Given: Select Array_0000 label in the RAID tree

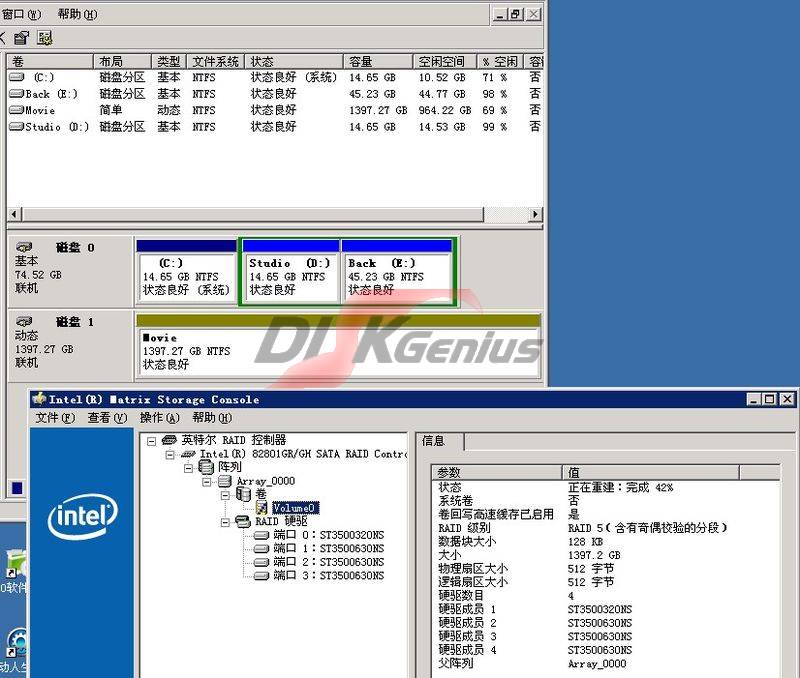Looking at the screenshot, I should (266, 481).
